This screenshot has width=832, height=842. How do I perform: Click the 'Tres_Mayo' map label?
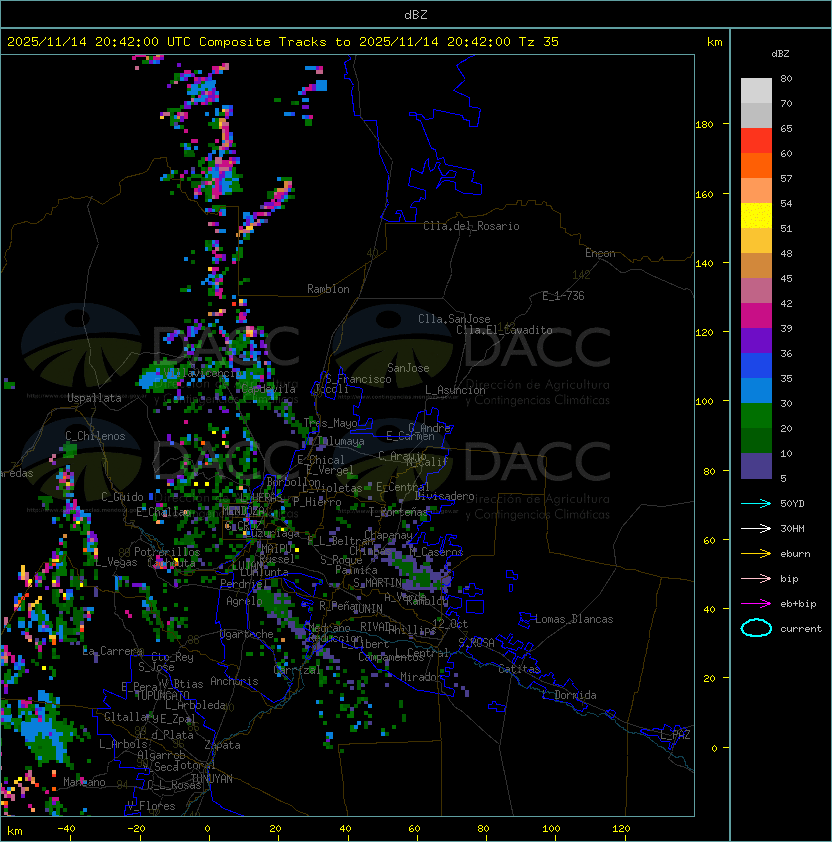(x=330, y=423)
